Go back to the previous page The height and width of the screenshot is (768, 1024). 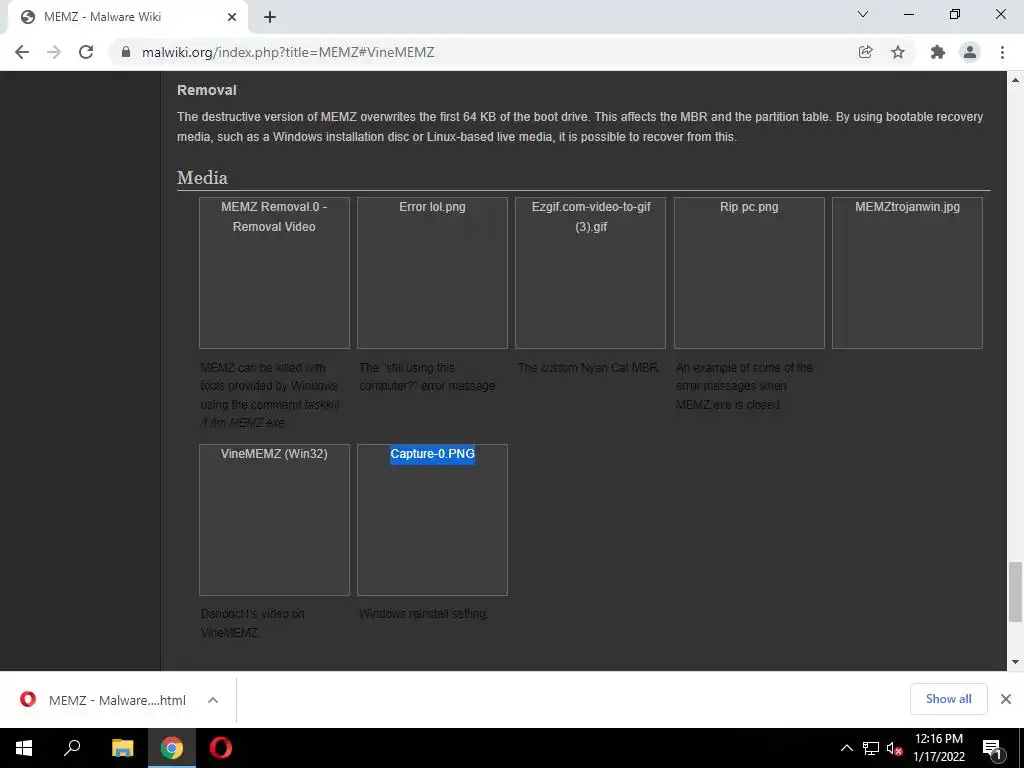22,52
